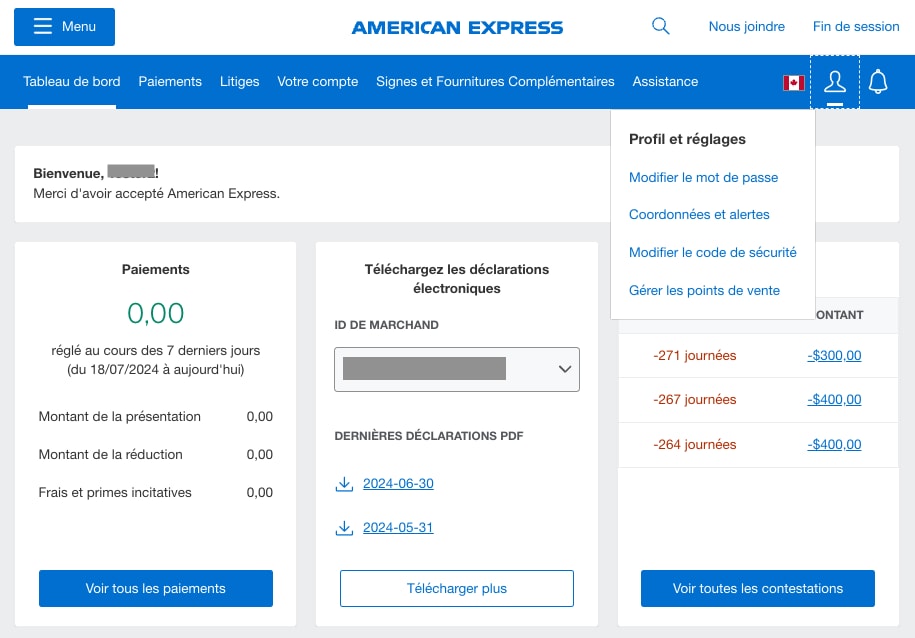Click the download icon beside 2024-05-31
The width and height of the screenshot is (915, 638).
click(344, 527)
